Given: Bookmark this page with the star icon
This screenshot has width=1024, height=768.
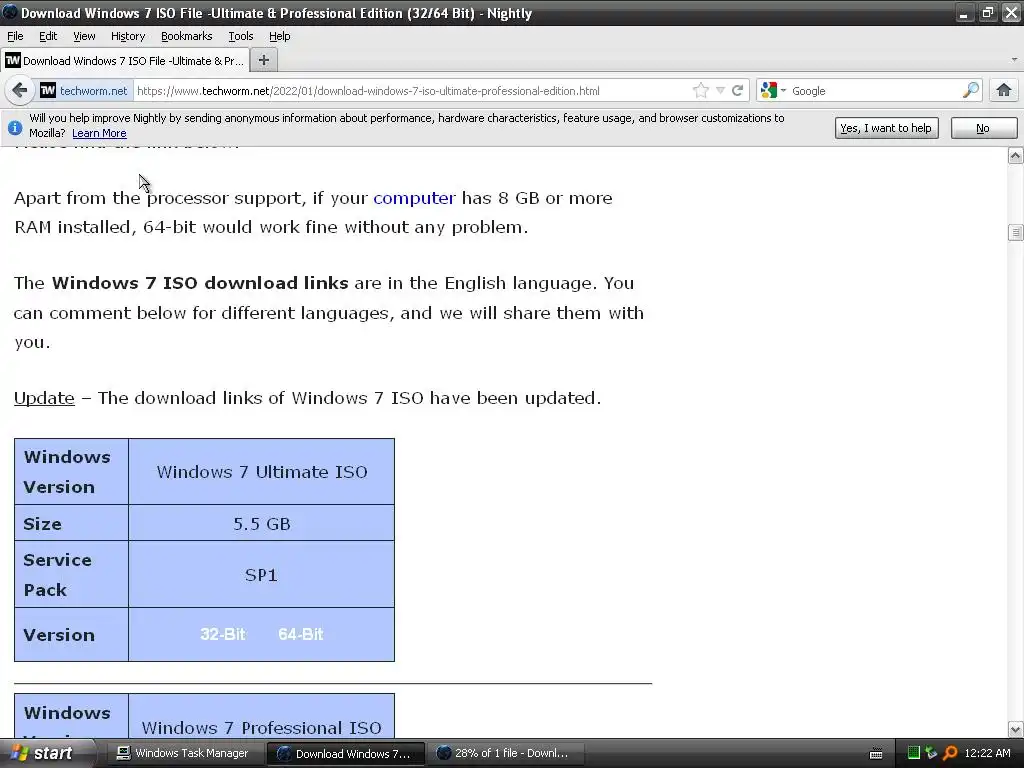Looking at the screenshot, I should pyautogui.click(x=701, y=90).
